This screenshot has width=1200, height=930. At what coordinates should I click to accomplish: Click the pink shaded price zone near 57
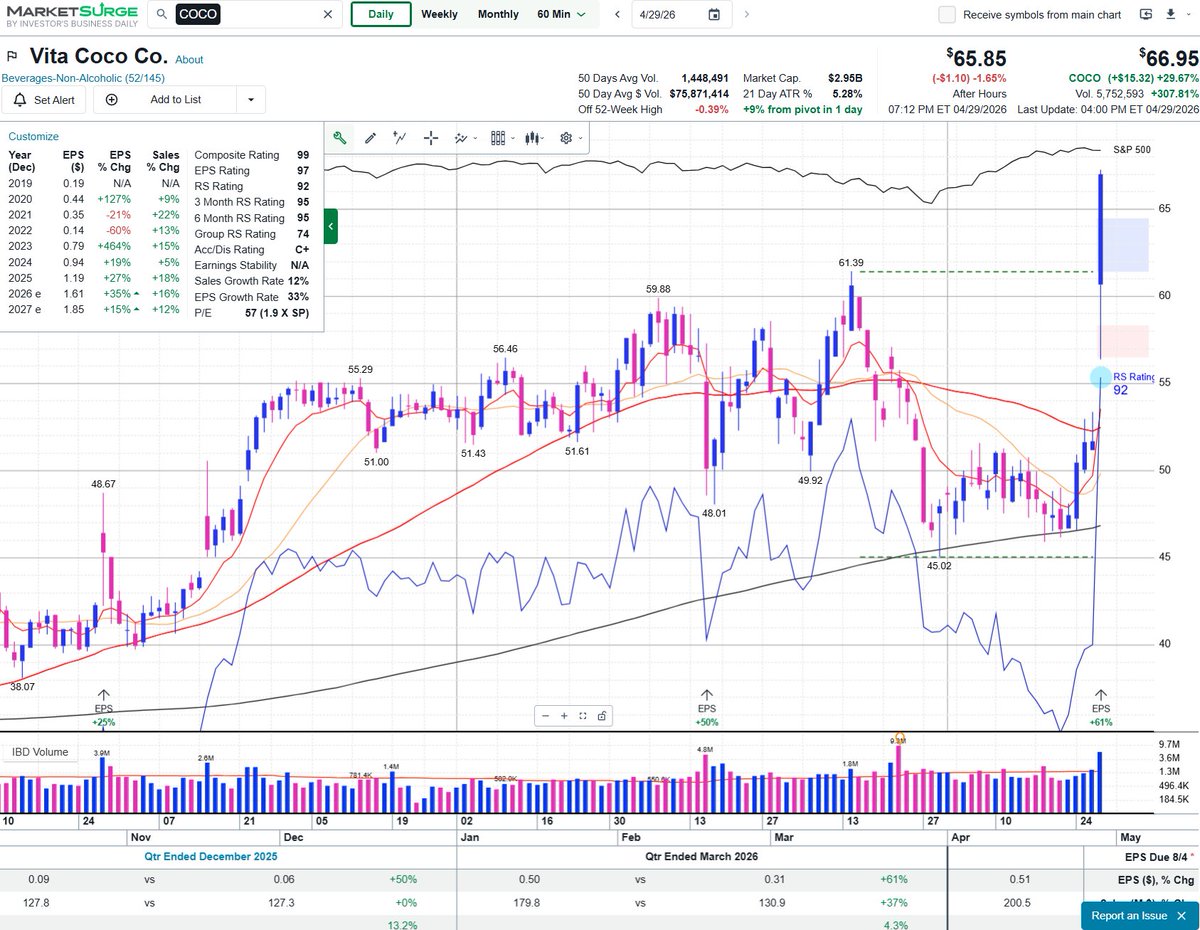click(1124, 341)
